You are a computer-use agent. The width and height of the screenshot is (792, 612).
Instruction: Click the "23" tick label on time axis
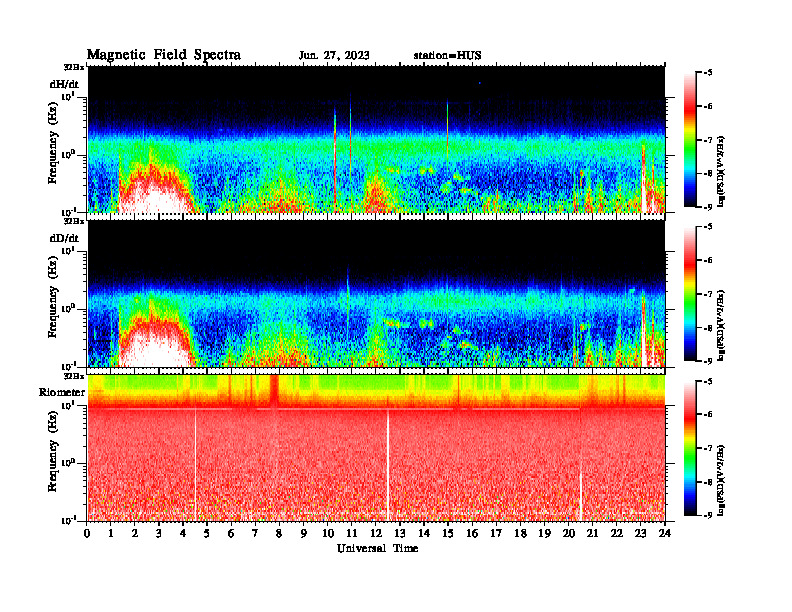641,533
